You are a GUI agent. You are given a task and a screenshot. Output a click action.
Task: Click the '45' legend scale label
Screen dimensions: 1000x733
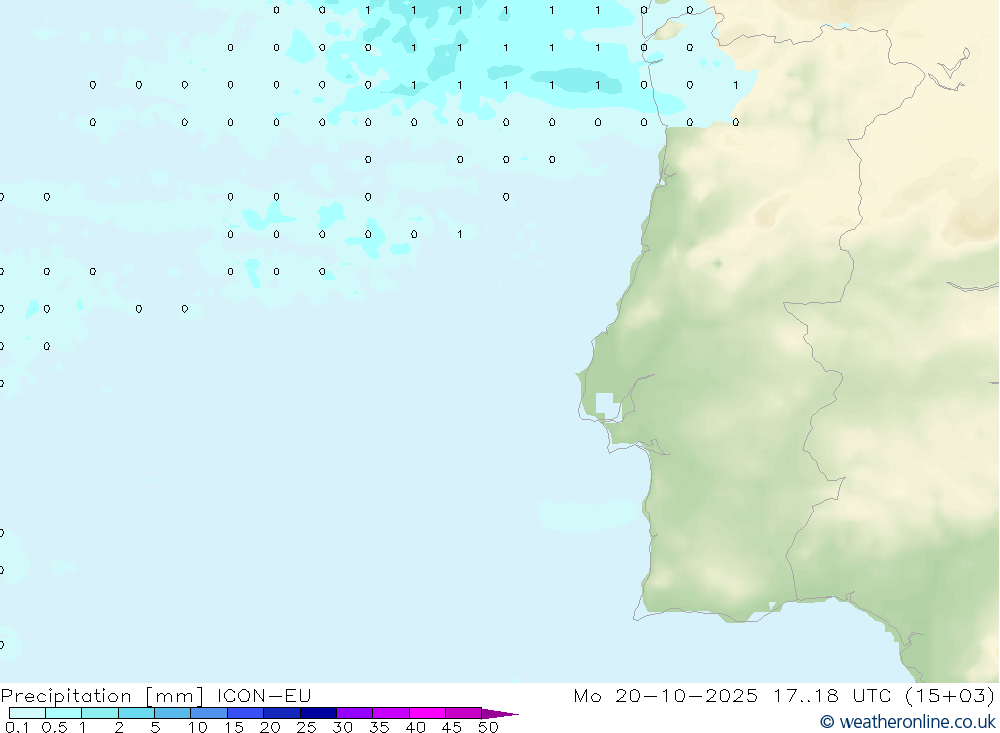(452, 727)
